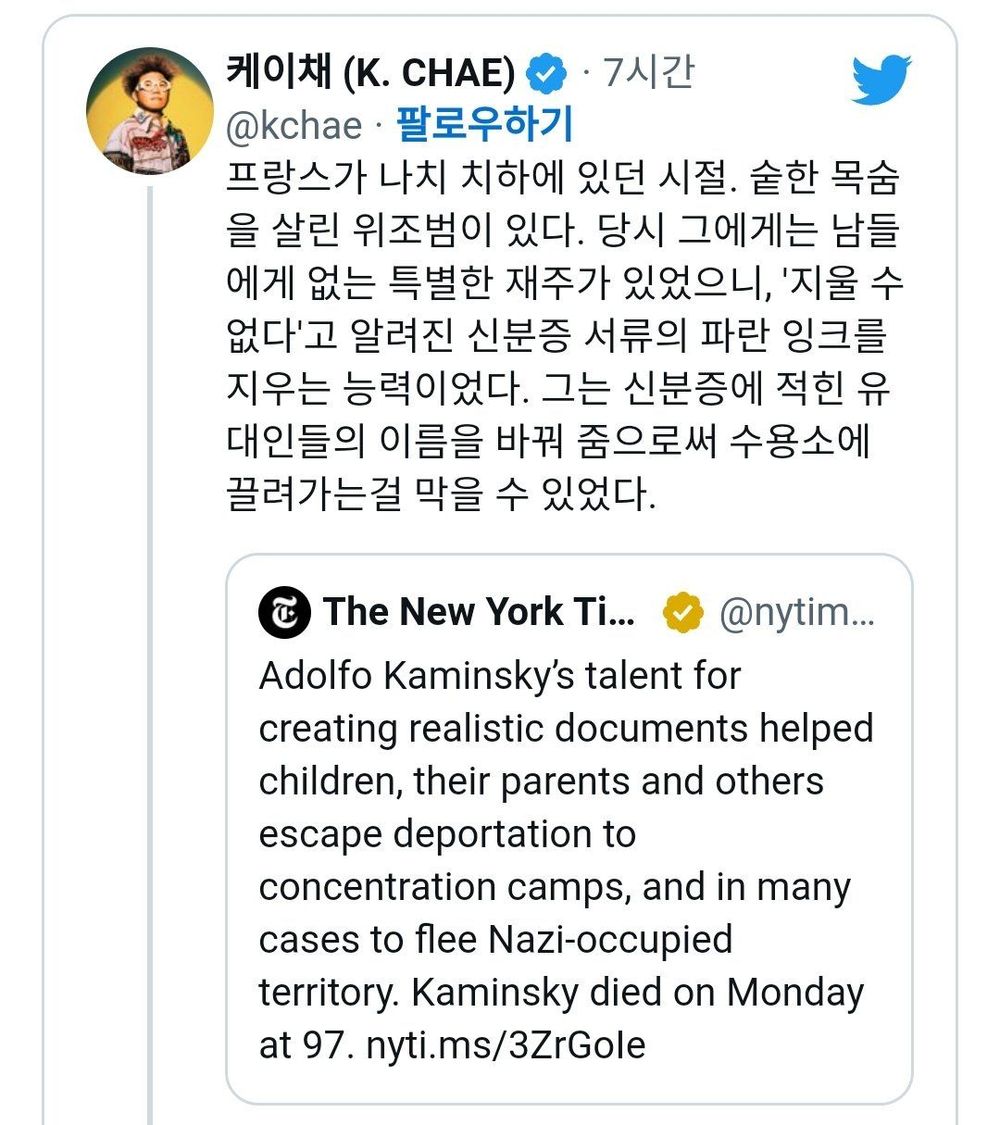Open the 7시간 timestamp link

coord(648,74)
